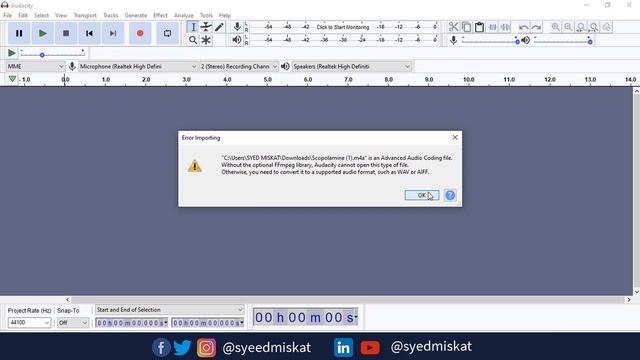Toggle the Loop button
The height and width of the screenshot is (360, 640).
167,33
